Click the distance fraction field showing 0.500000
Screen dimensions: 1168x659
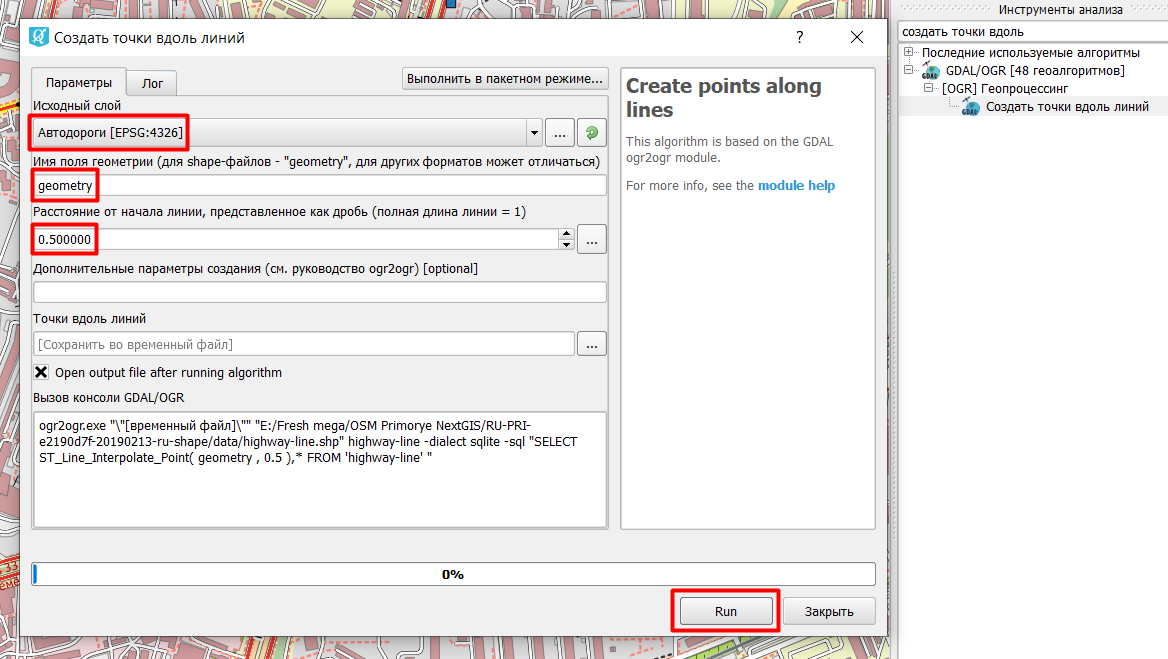296,240
